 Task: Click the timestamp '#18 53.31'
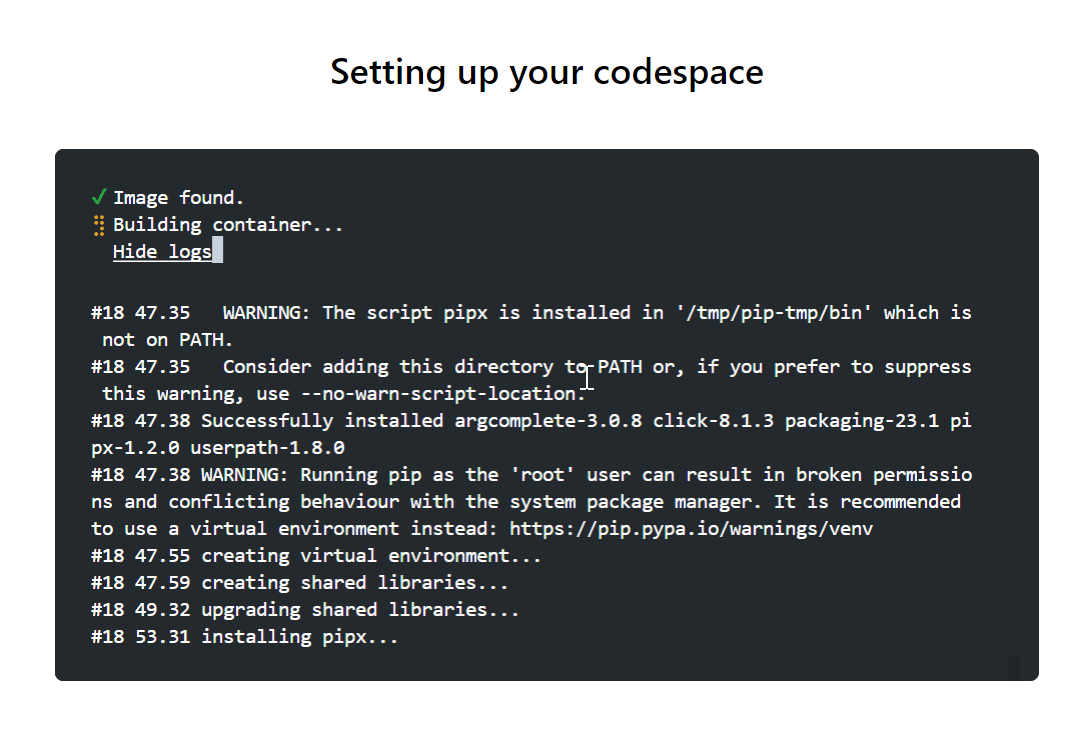click(x=140, y=636)
